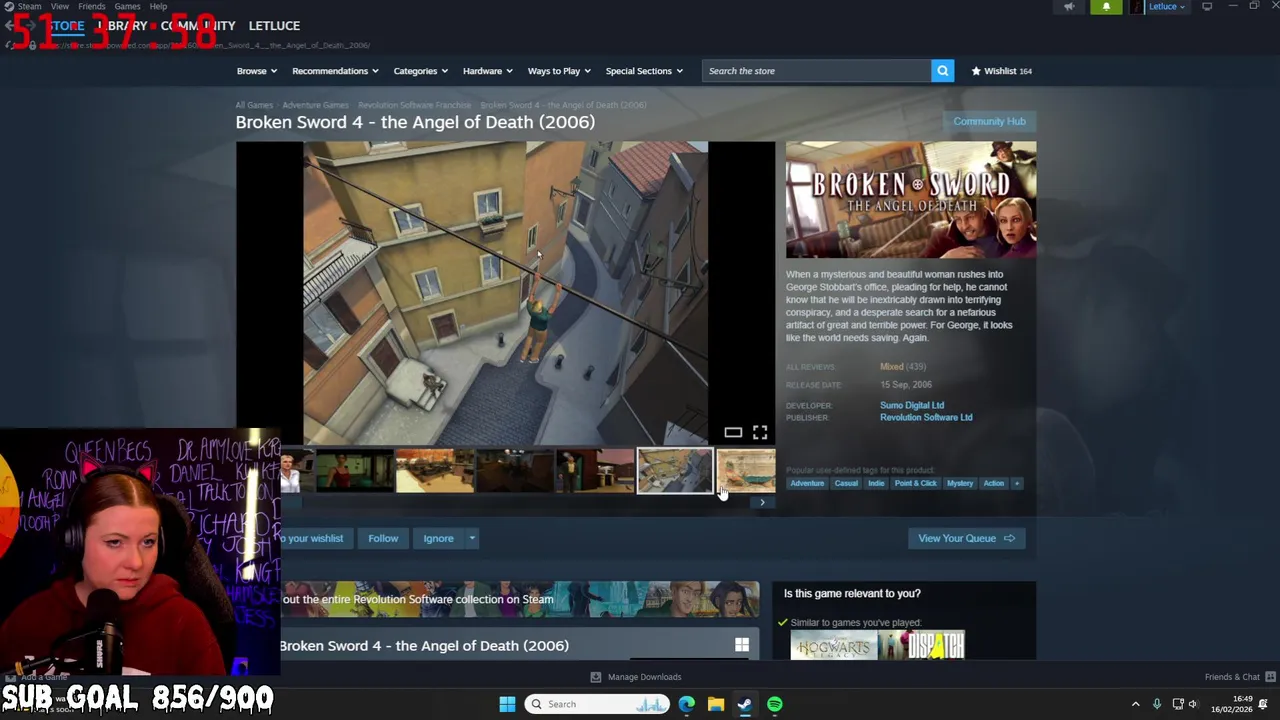Image resolution: width=1280 pixels, height=720 pixels.
Task: Click the microphone system tray icon
Action: pyautogui.click(x=1157, y=704)
